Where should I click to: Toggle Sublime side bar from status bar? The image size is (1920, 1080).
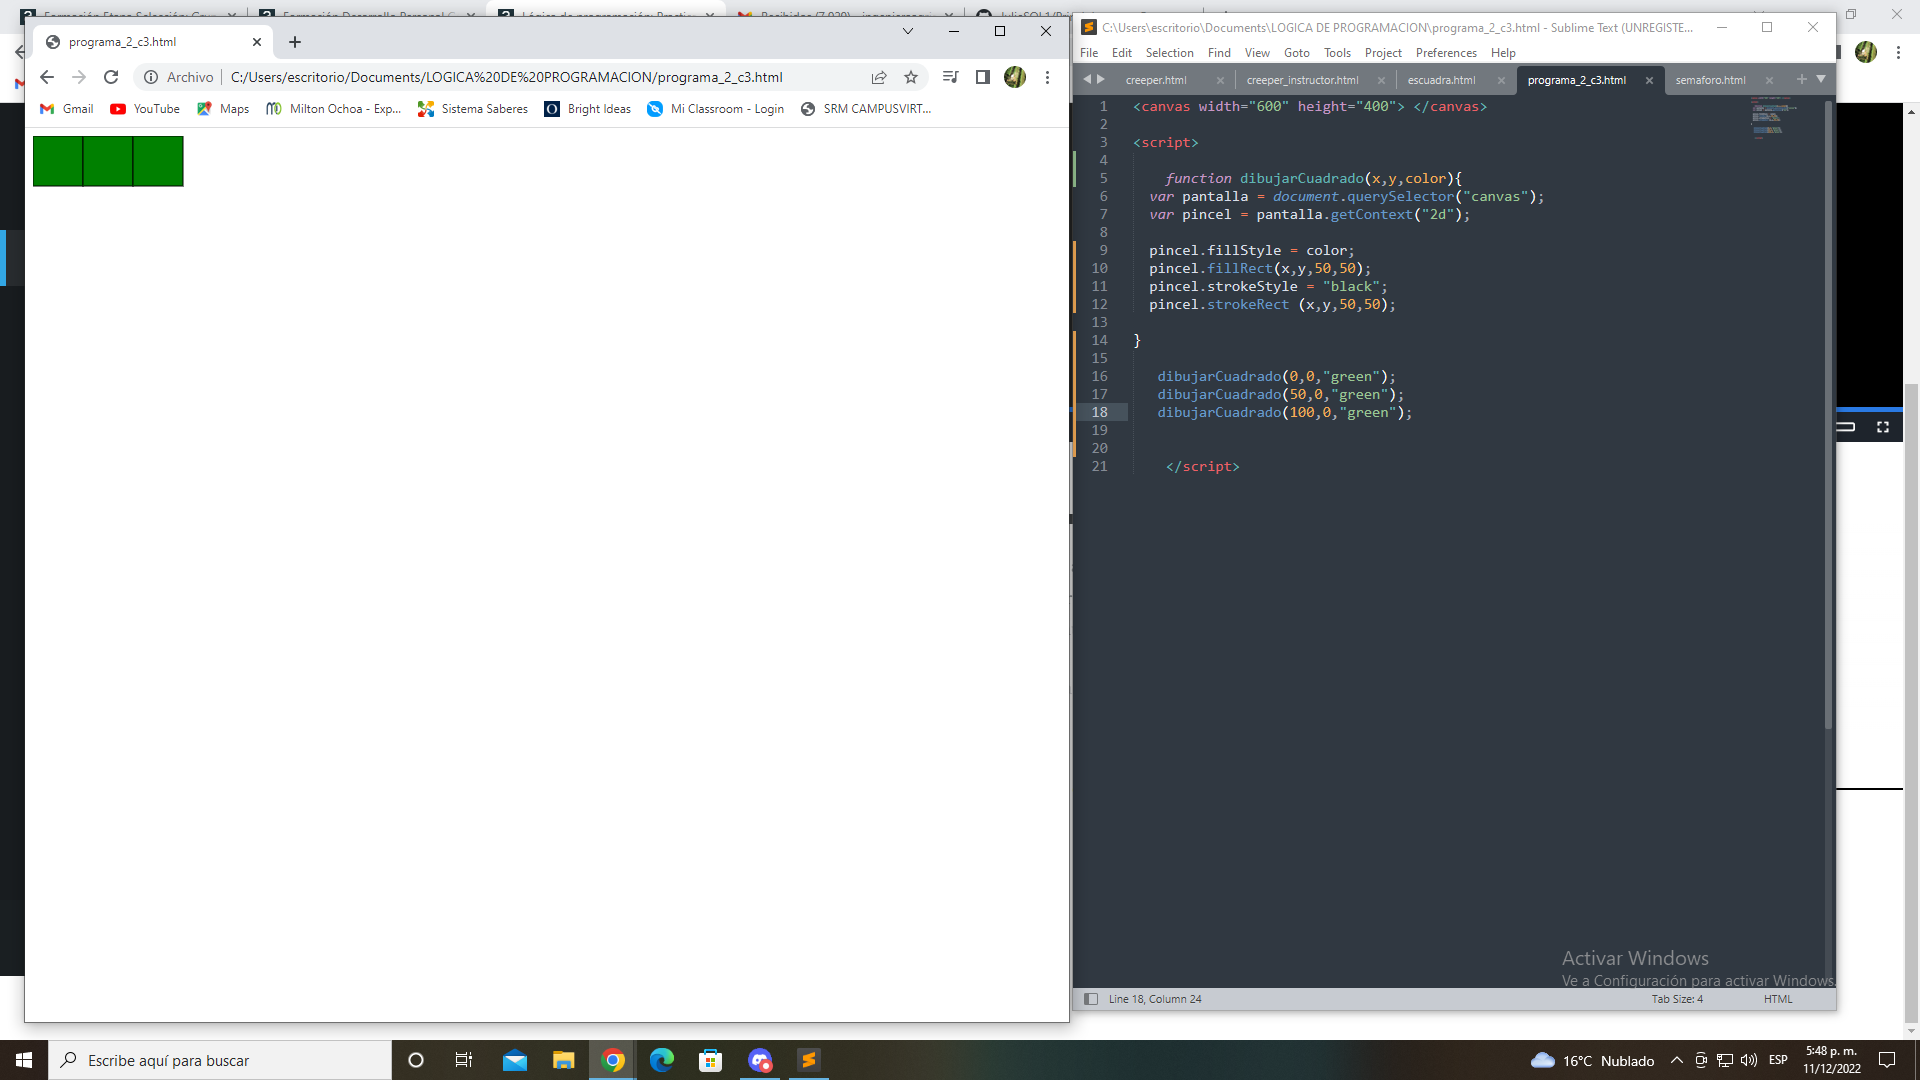(x=1091, y=999)
